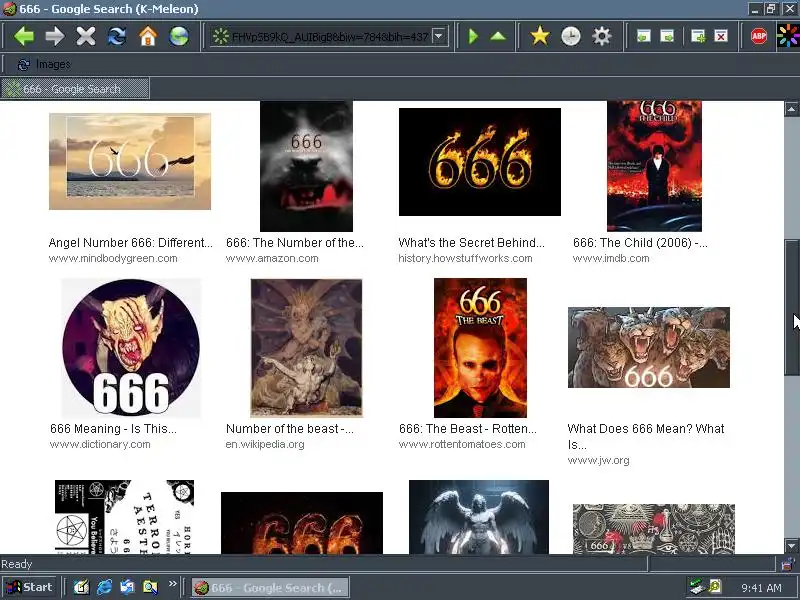The width and height of the screenshot is (800, 600).
Task: Open the occult symbols pattern thumbnail
Action: pos(654,529)
